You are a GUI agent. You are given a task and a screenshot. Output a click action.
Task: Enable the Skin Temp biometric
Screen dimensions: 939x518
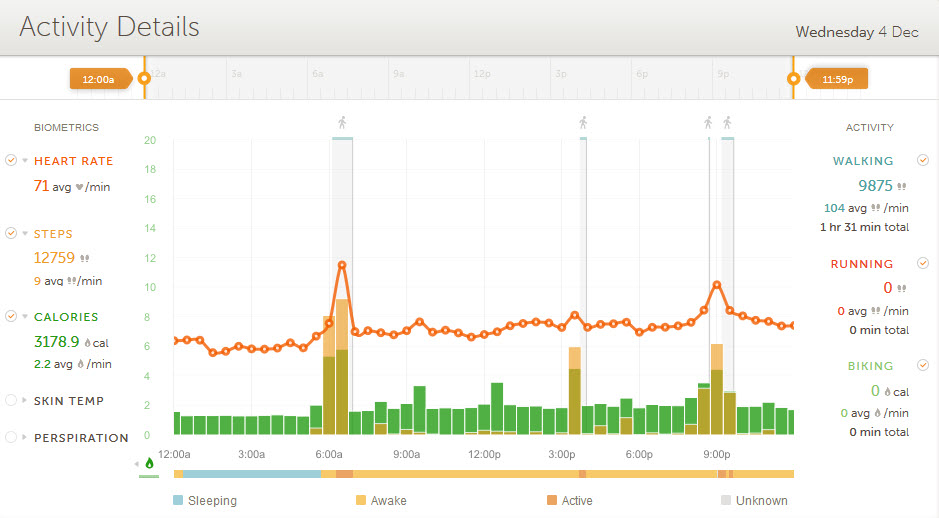coord(11,400)
